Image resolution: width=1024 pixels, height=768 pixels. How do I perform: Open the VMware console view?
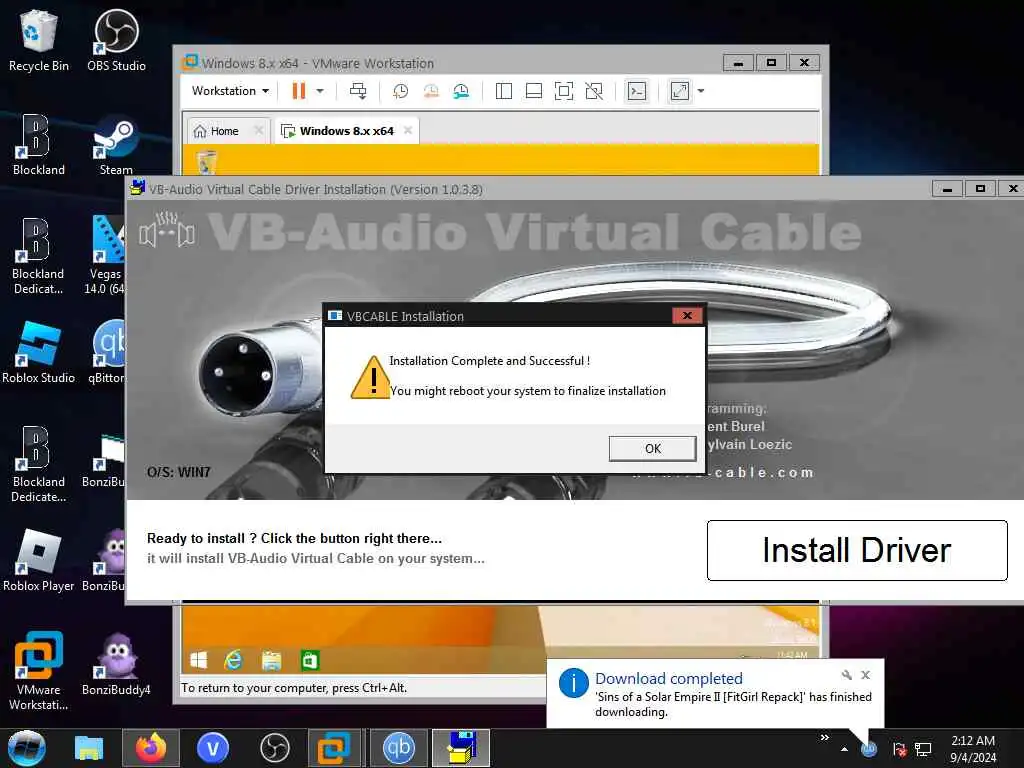(x=637, y=91)
